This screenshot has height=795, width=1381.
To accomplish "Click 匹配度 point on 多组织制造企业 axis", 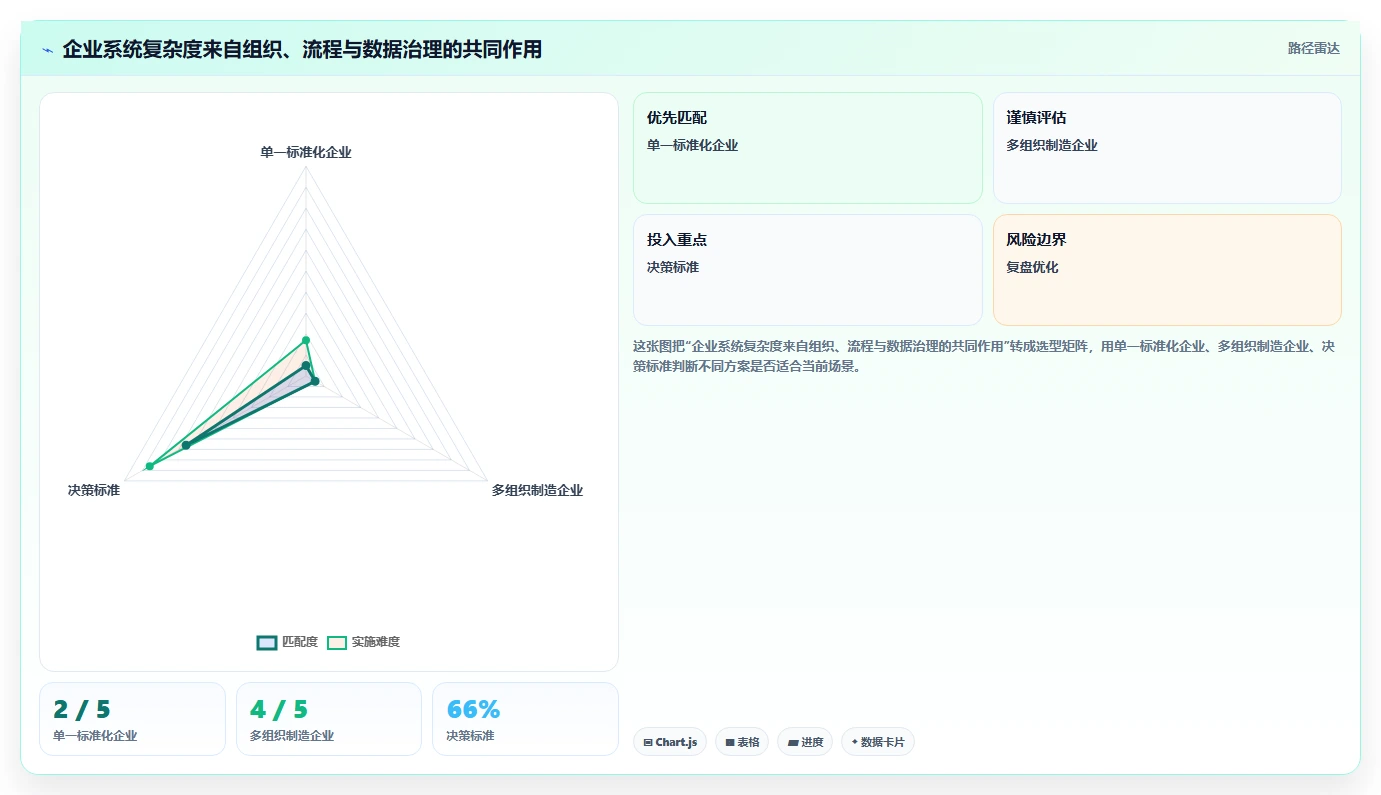I will [x=315, y=381].
